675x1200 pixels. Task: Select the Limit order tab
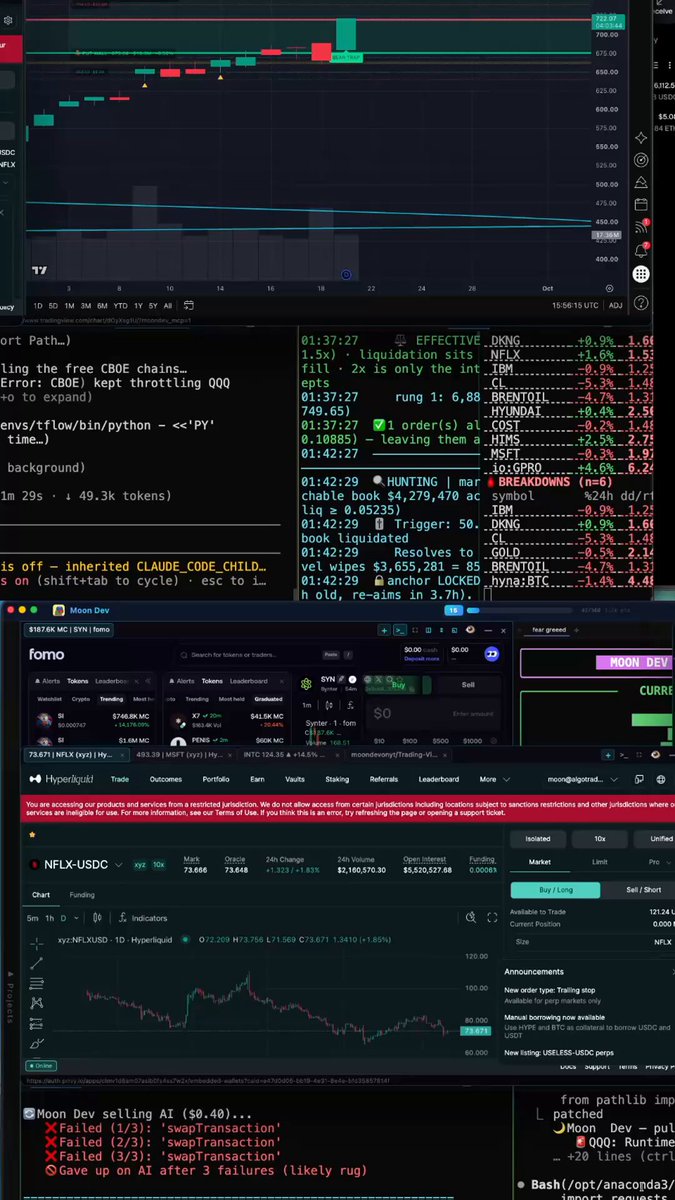click(599, 861)
